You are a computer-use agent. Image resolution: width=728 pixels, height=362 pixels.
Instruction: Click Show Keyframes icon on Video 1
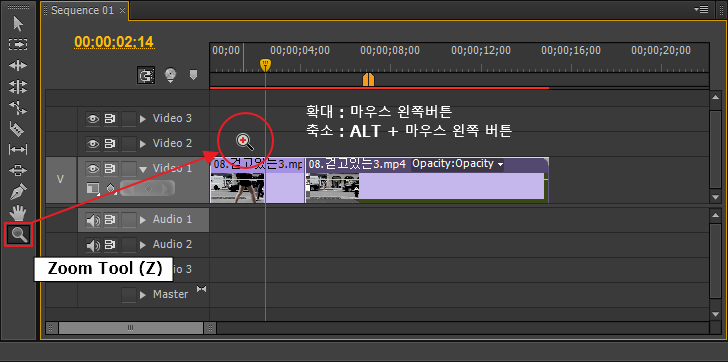(x=111, y=189)
